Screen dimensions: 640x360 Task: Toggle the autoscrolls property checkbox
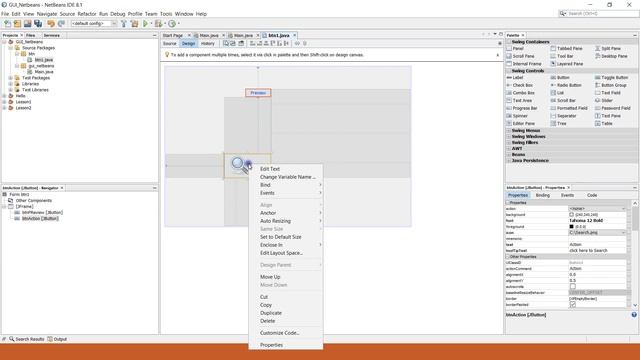pos(573,287)
